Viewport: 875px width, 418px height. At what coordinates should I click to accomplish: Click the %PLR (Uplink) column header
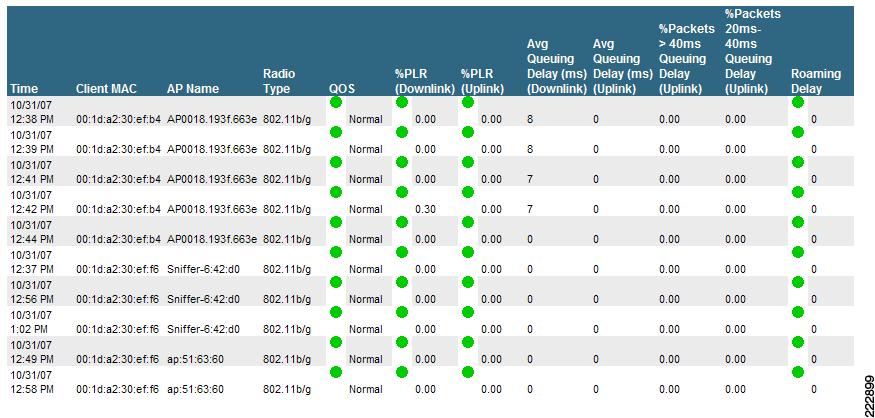(483, 81)
